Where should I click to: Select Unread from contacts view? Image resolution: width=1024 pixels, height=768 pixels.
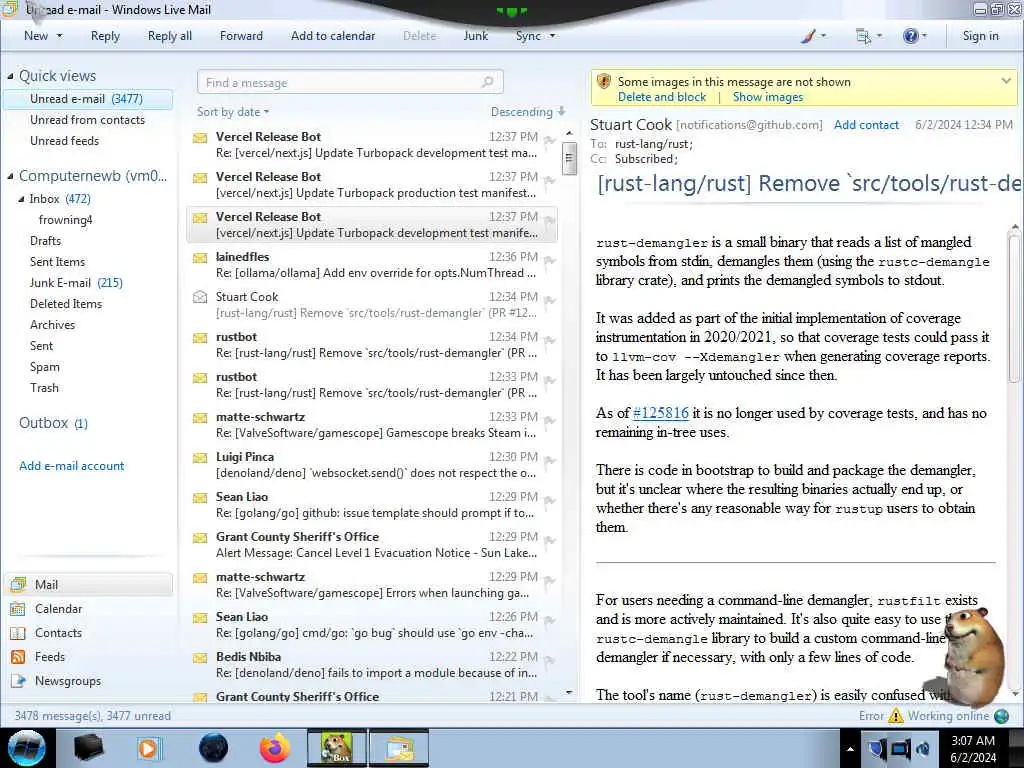(x=87, y=120)
